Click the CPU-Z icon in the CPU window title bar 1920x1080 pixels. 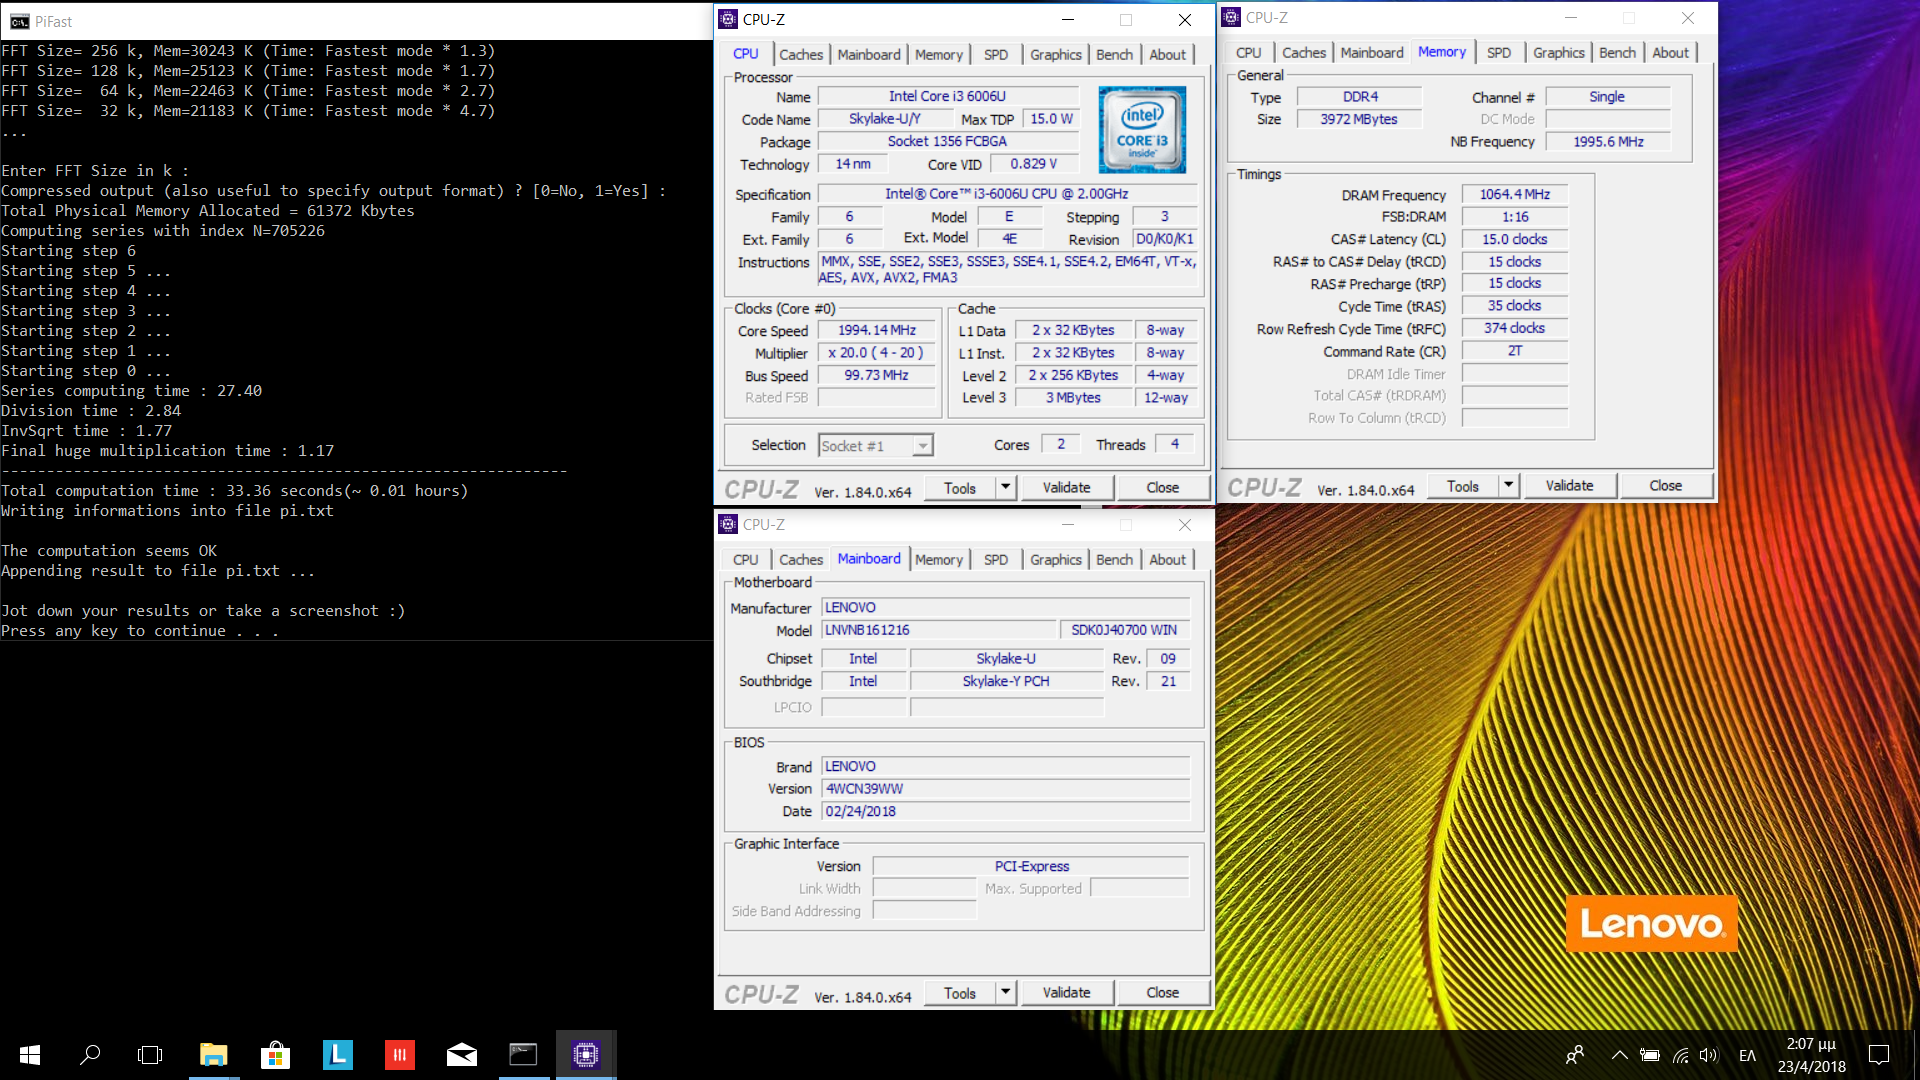[x=729, y=19]
